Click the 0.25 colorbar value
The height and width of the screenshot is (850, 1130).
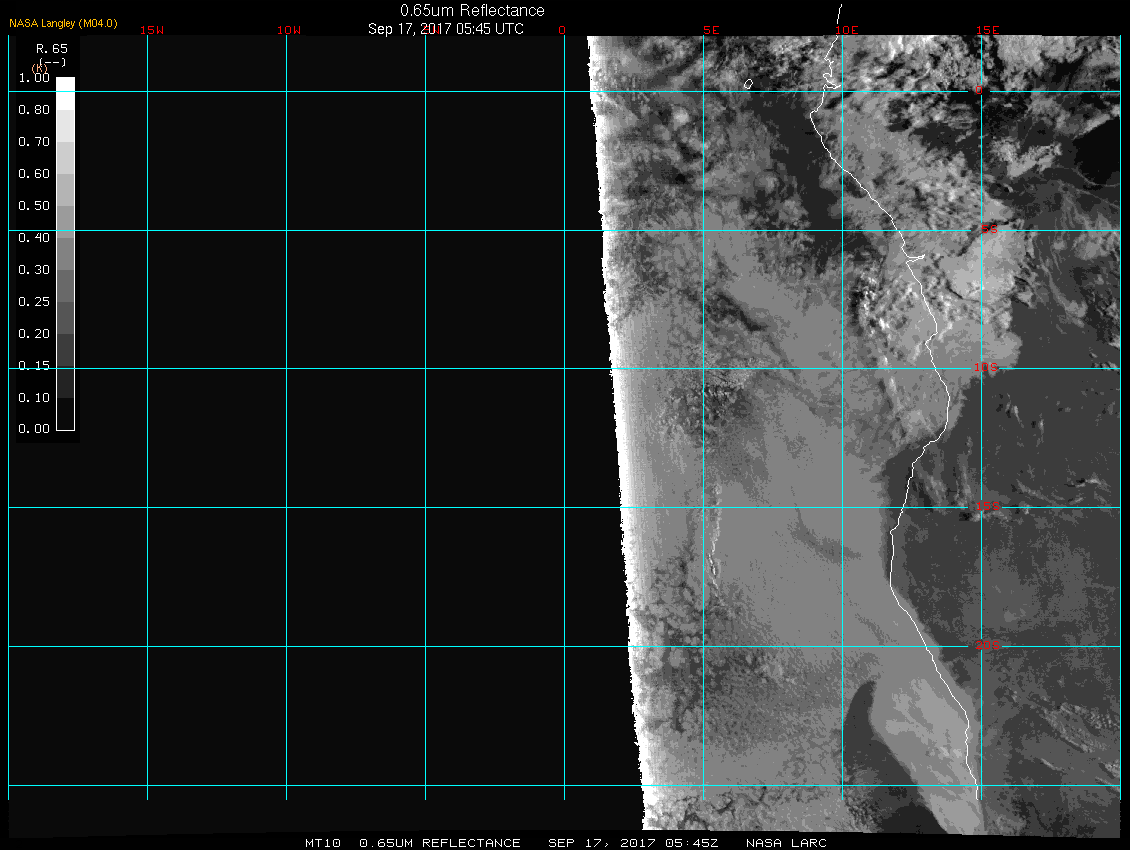[34, 301]
